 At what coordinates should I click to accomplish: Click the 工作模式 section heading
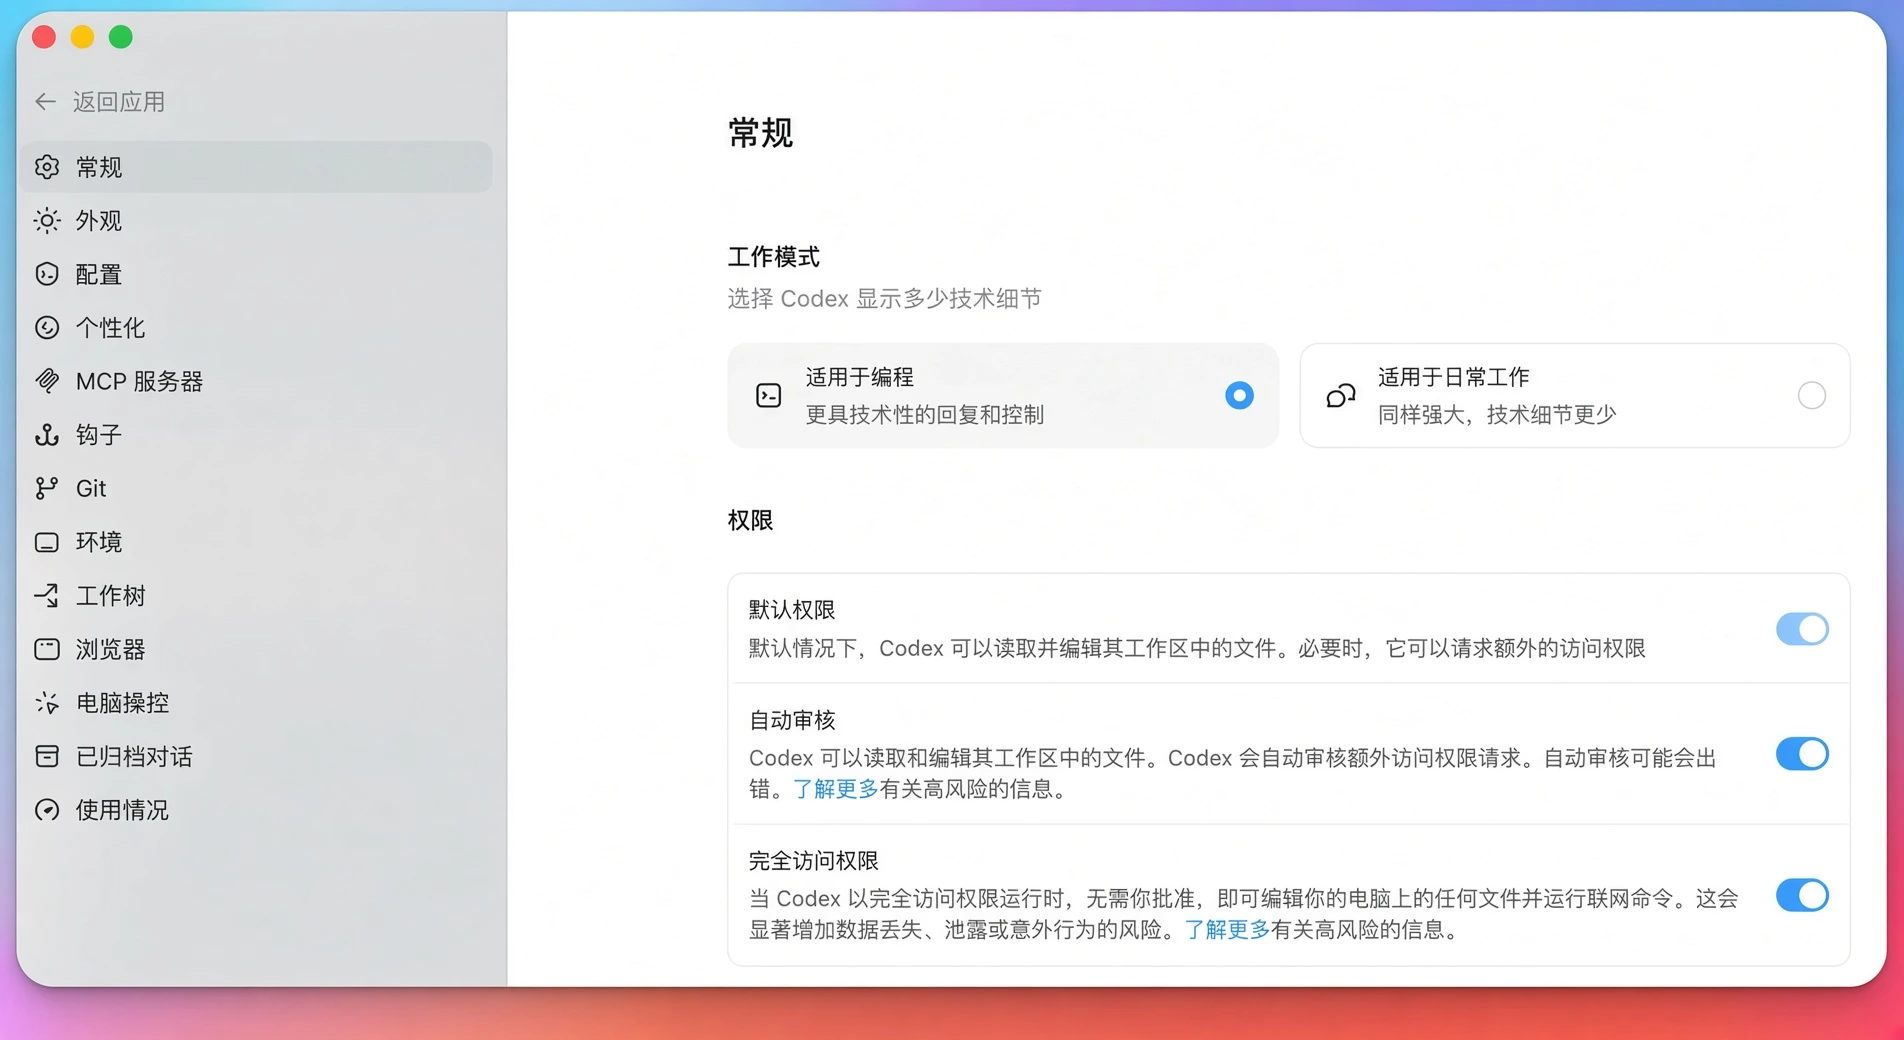click(774, 257)
